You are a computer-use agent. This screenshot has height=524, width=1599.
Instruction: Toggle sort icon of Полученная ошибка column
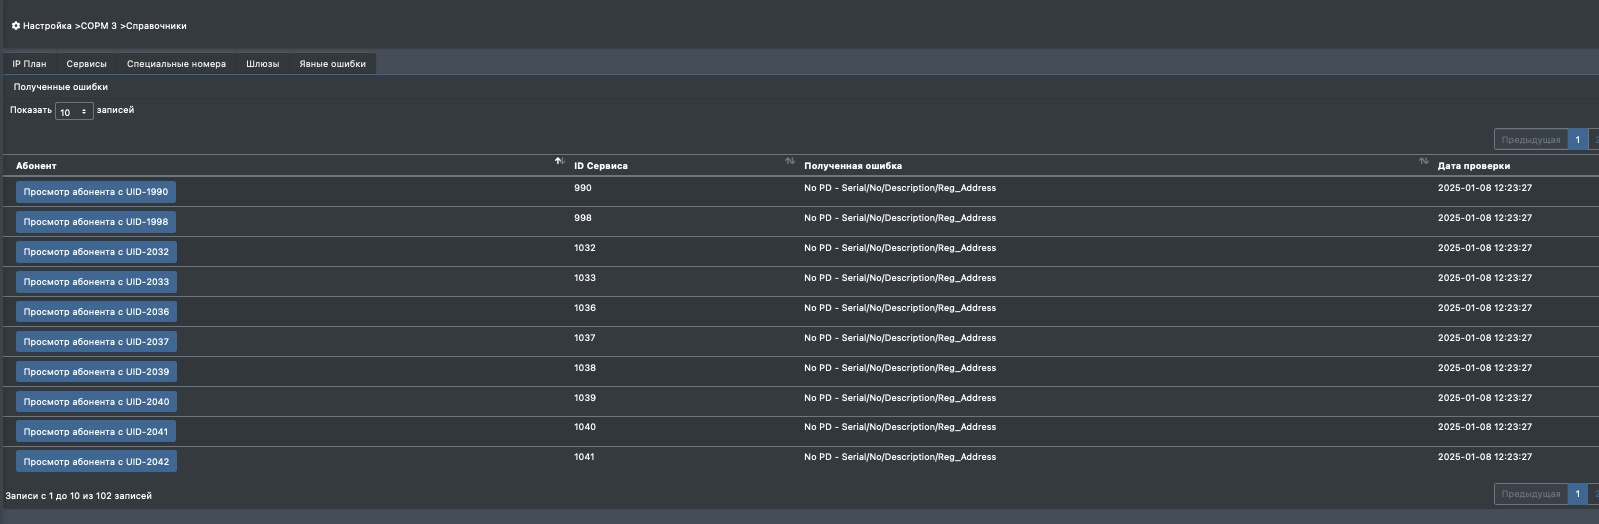coord(1423,162)
